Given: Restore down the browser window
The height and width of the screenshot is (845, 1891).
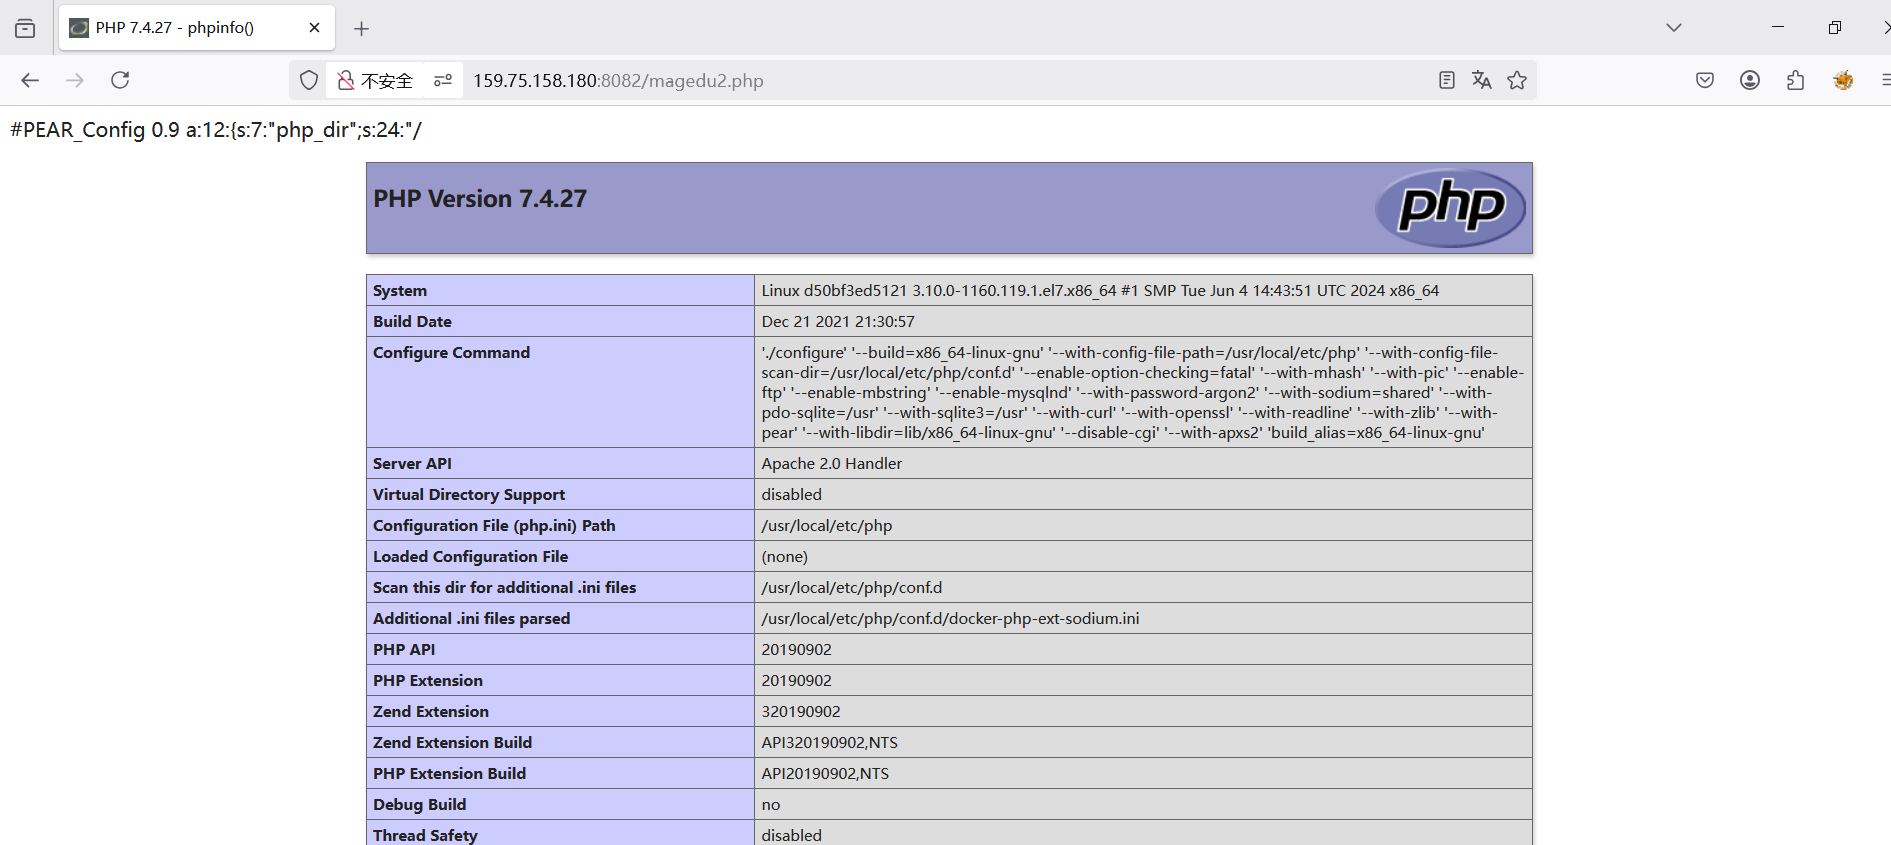Looking at the screenshot, I should (1834, 27).
